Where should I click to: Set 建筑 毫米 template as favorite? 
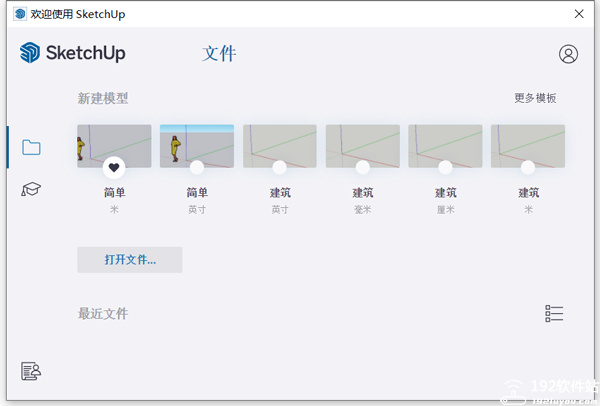tap(362, 168)
